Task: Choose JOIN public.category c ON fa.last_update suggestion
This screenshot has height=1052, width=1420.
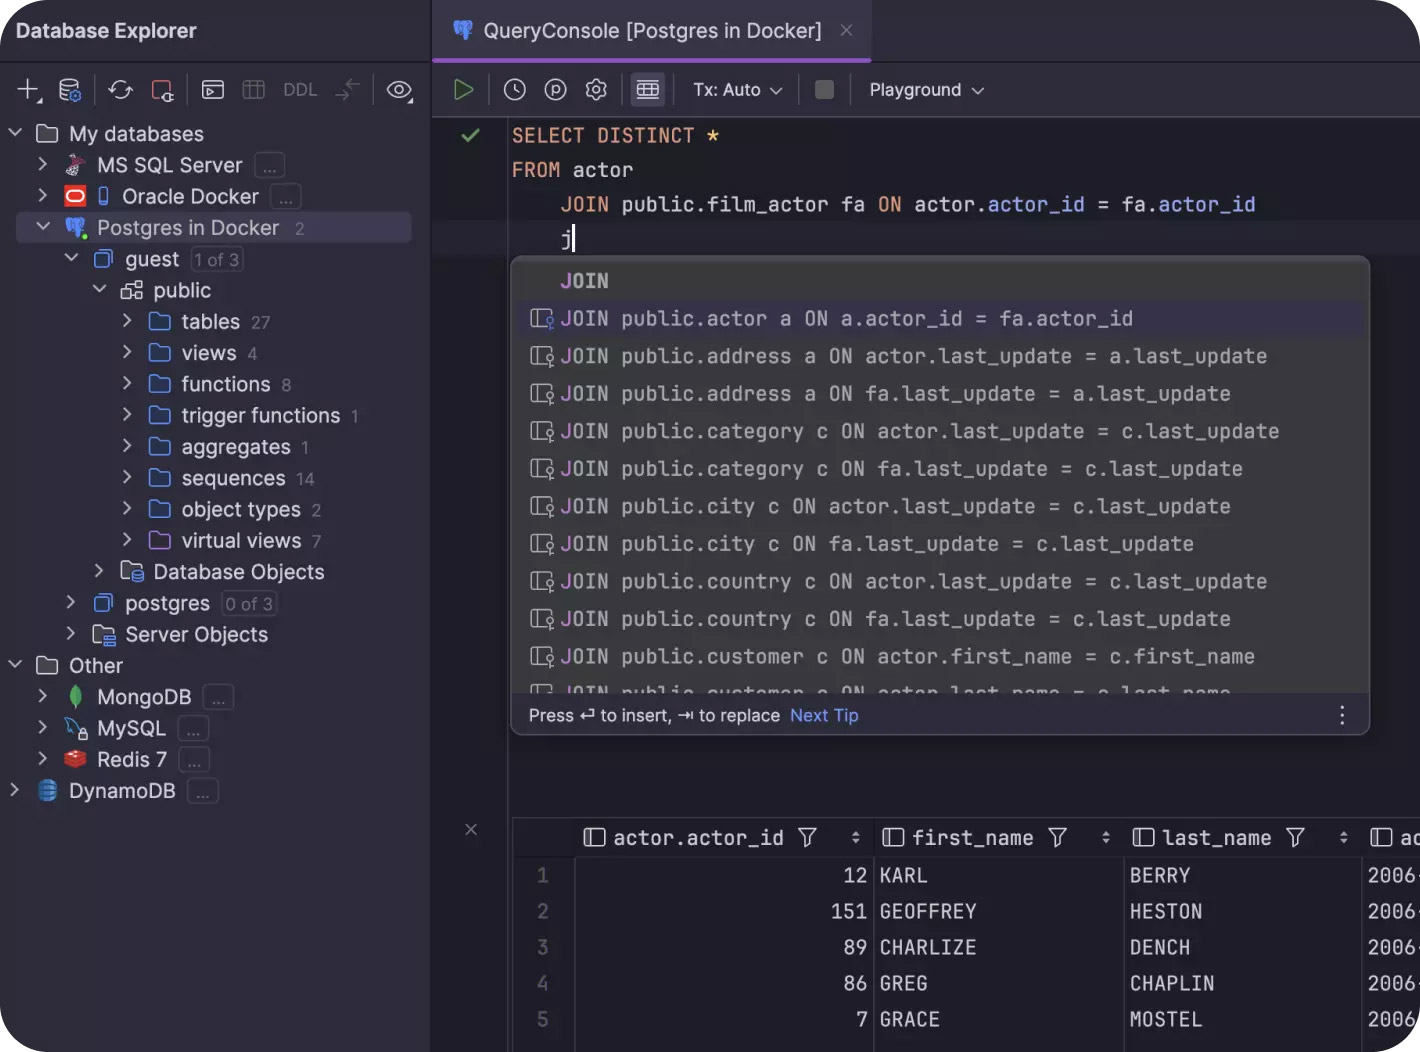Action: pyautogui.click(x=940, y=469)
